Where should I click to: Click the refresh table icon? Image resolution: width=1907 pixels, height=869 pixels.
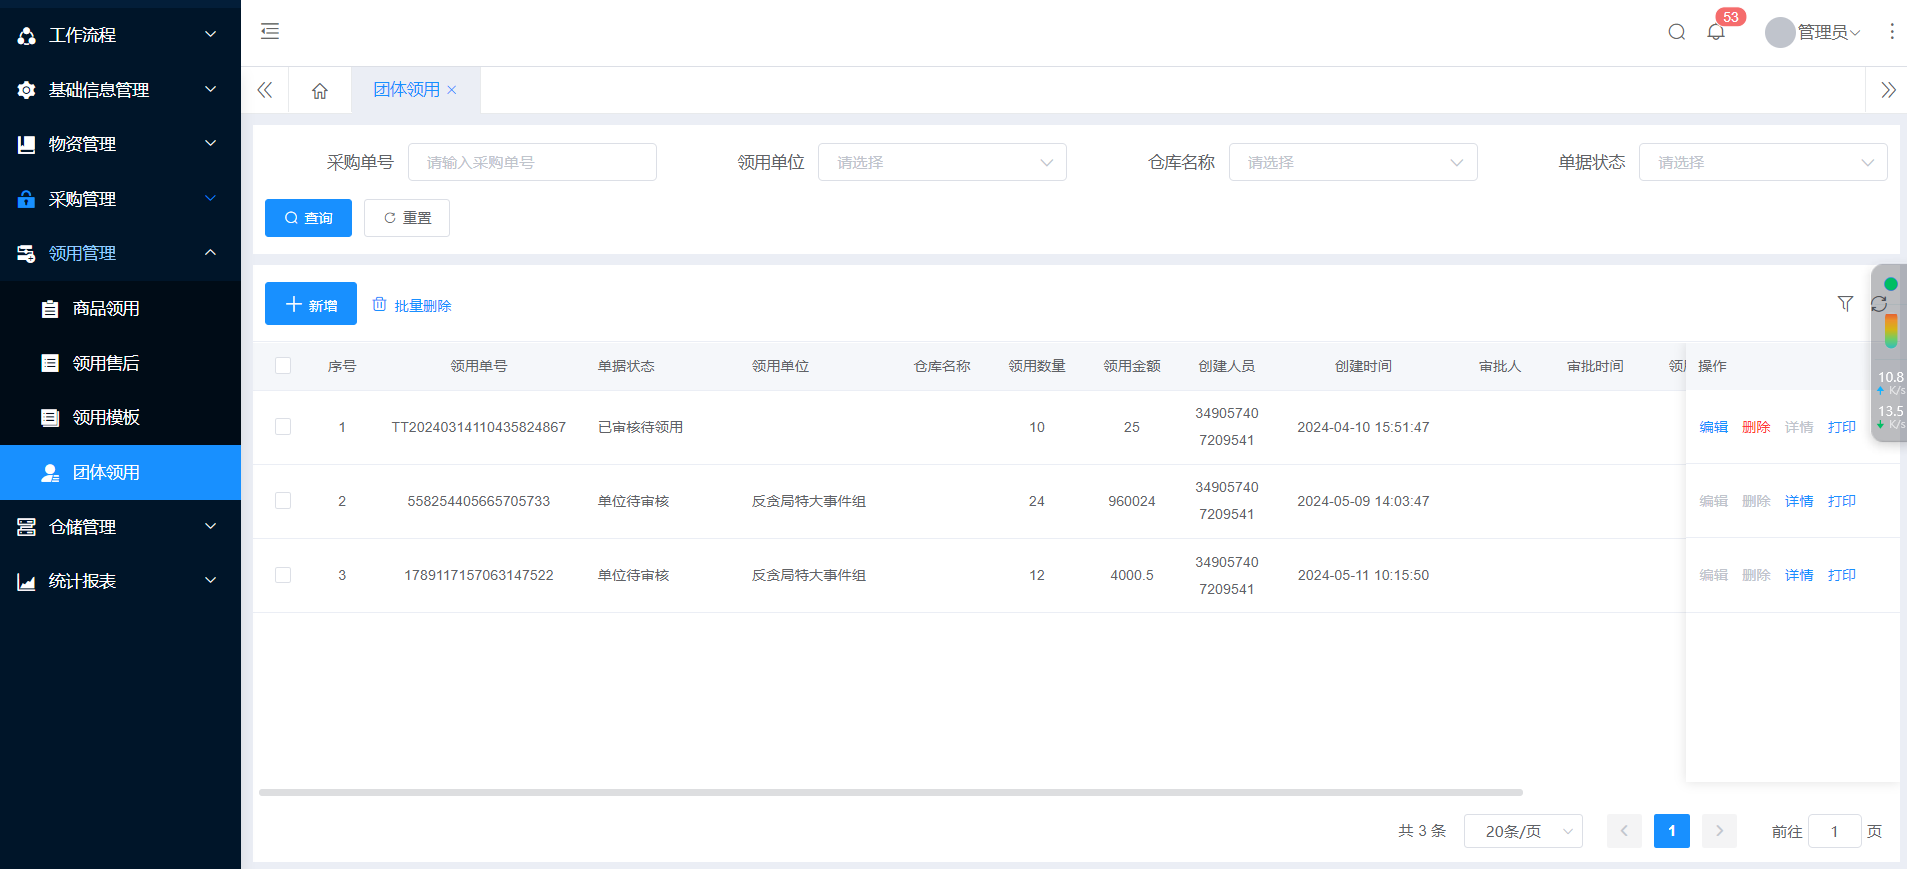coord(1879,304)
